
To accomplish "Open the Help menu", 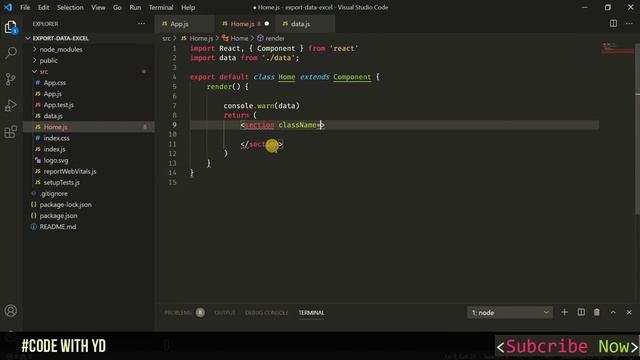I will [188, 7].
